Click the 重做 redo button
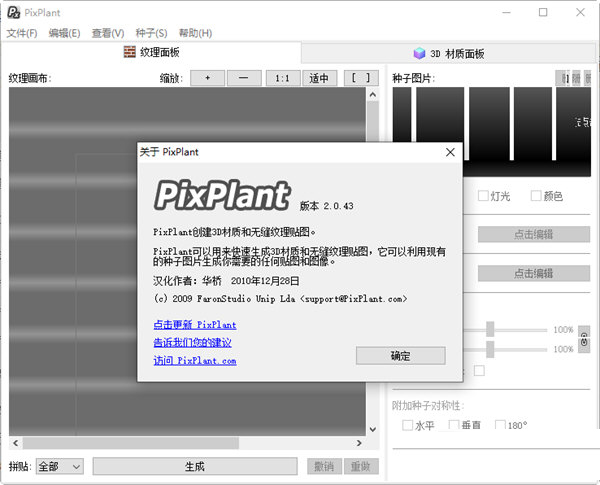600x485 pixels. [361, 466]
